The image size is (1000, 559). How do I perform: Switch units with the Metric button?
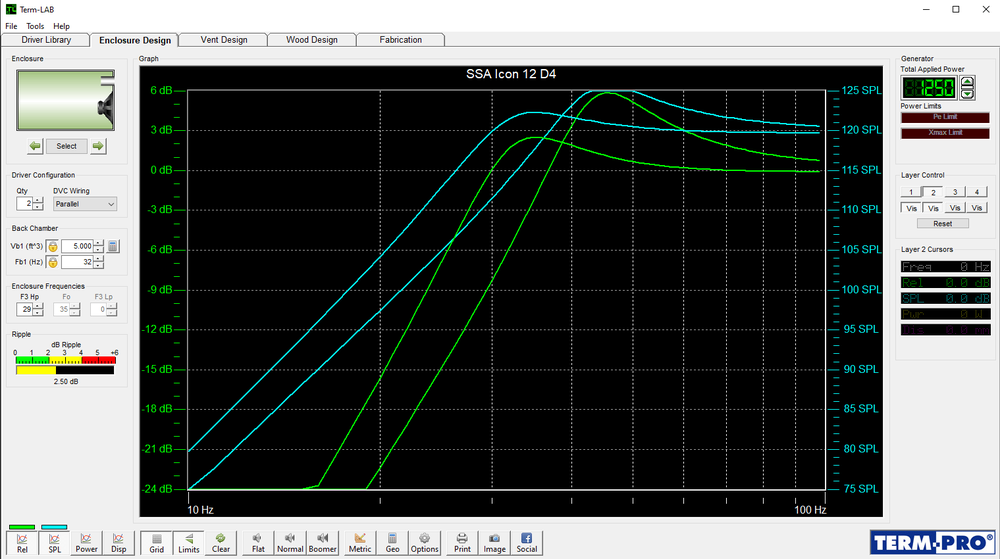click(360, 543)
